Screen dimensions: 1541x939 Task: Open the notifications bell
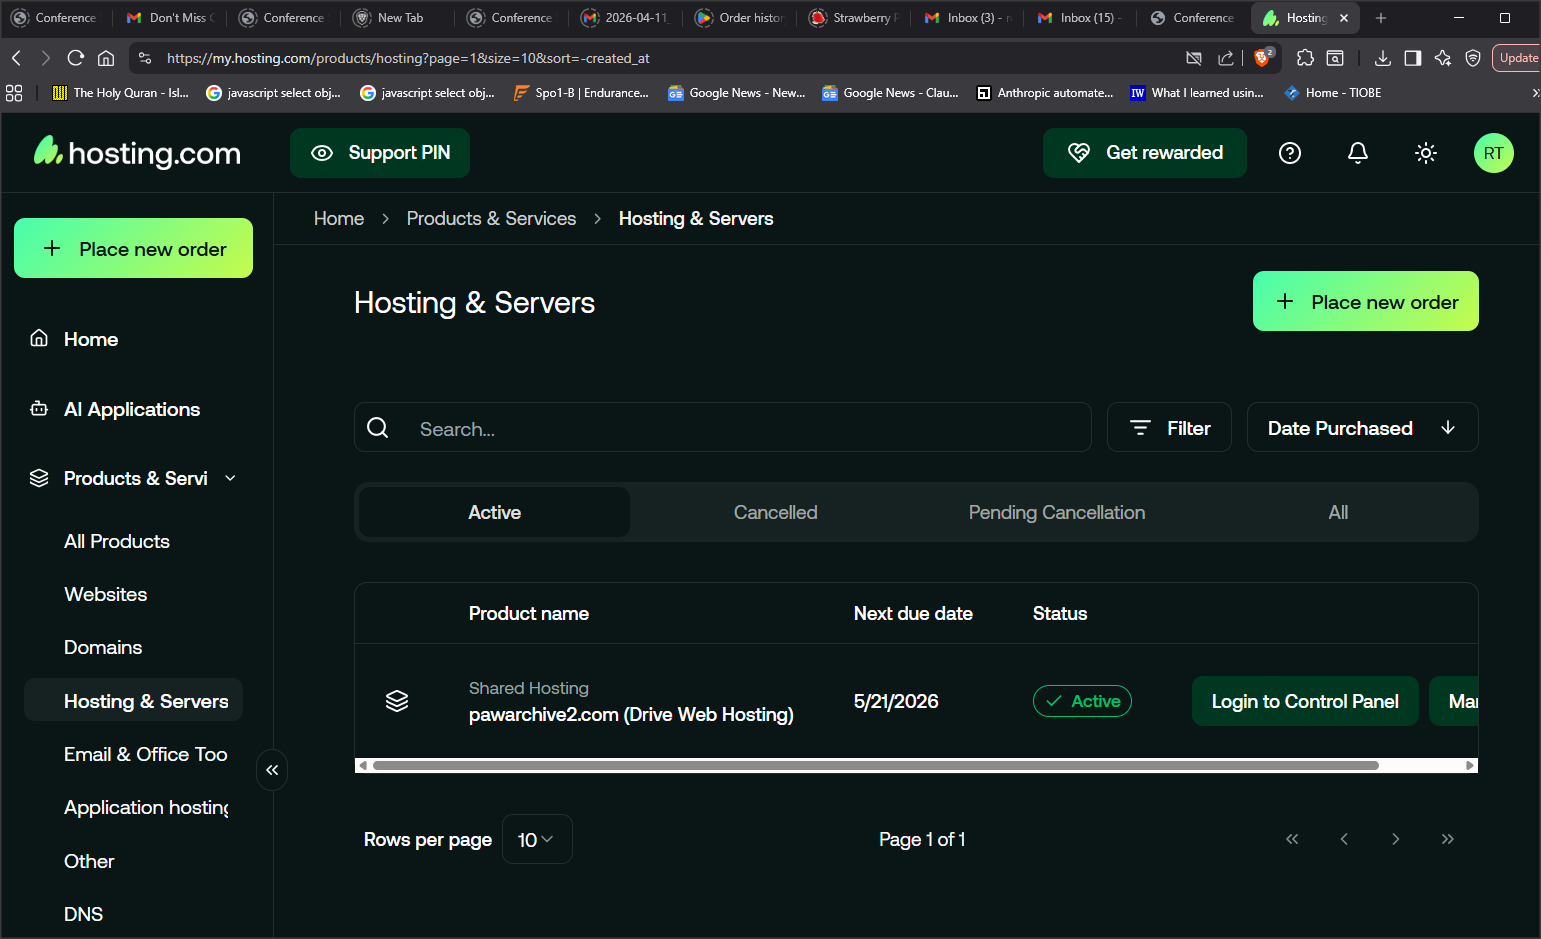[1357, 153]
